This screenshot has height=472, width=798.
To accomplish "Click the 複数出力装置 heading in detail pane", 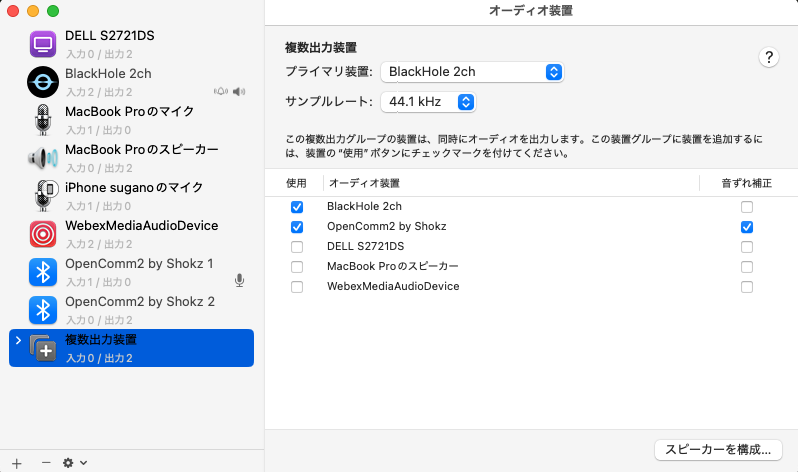I will click(321, 48).
